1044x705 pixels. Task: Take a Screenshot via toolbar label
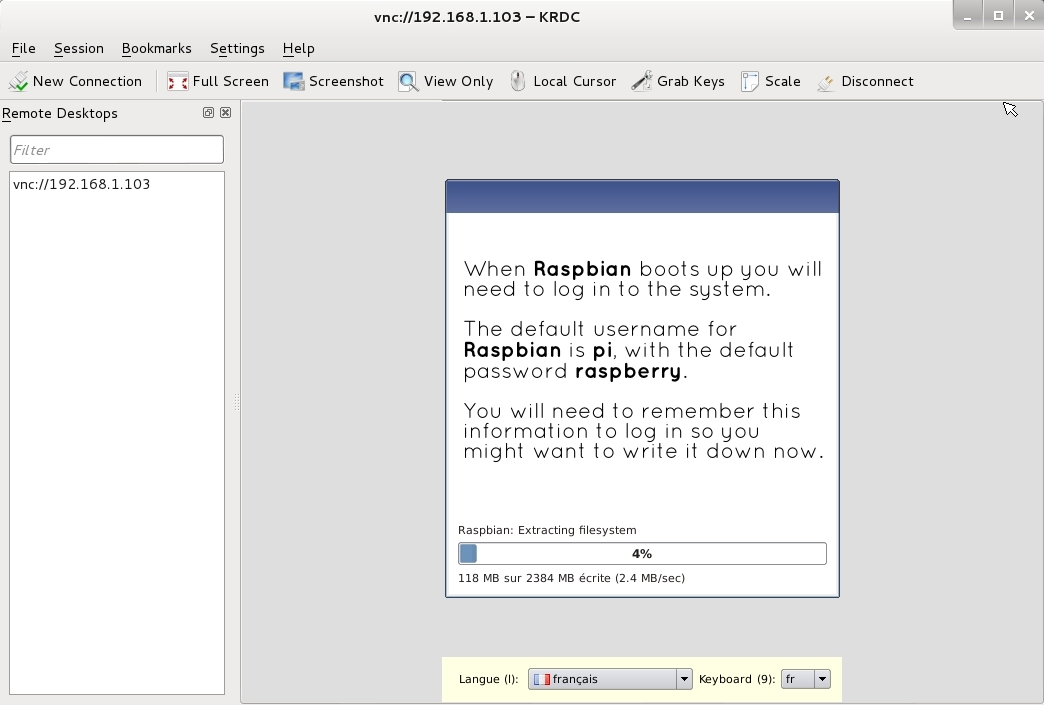point(346,81)
